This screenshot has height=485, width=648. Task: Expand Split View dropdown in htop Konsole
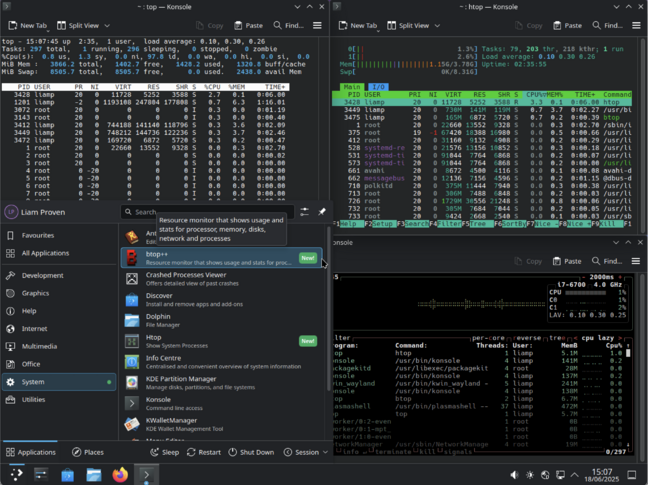coord(437,26)
